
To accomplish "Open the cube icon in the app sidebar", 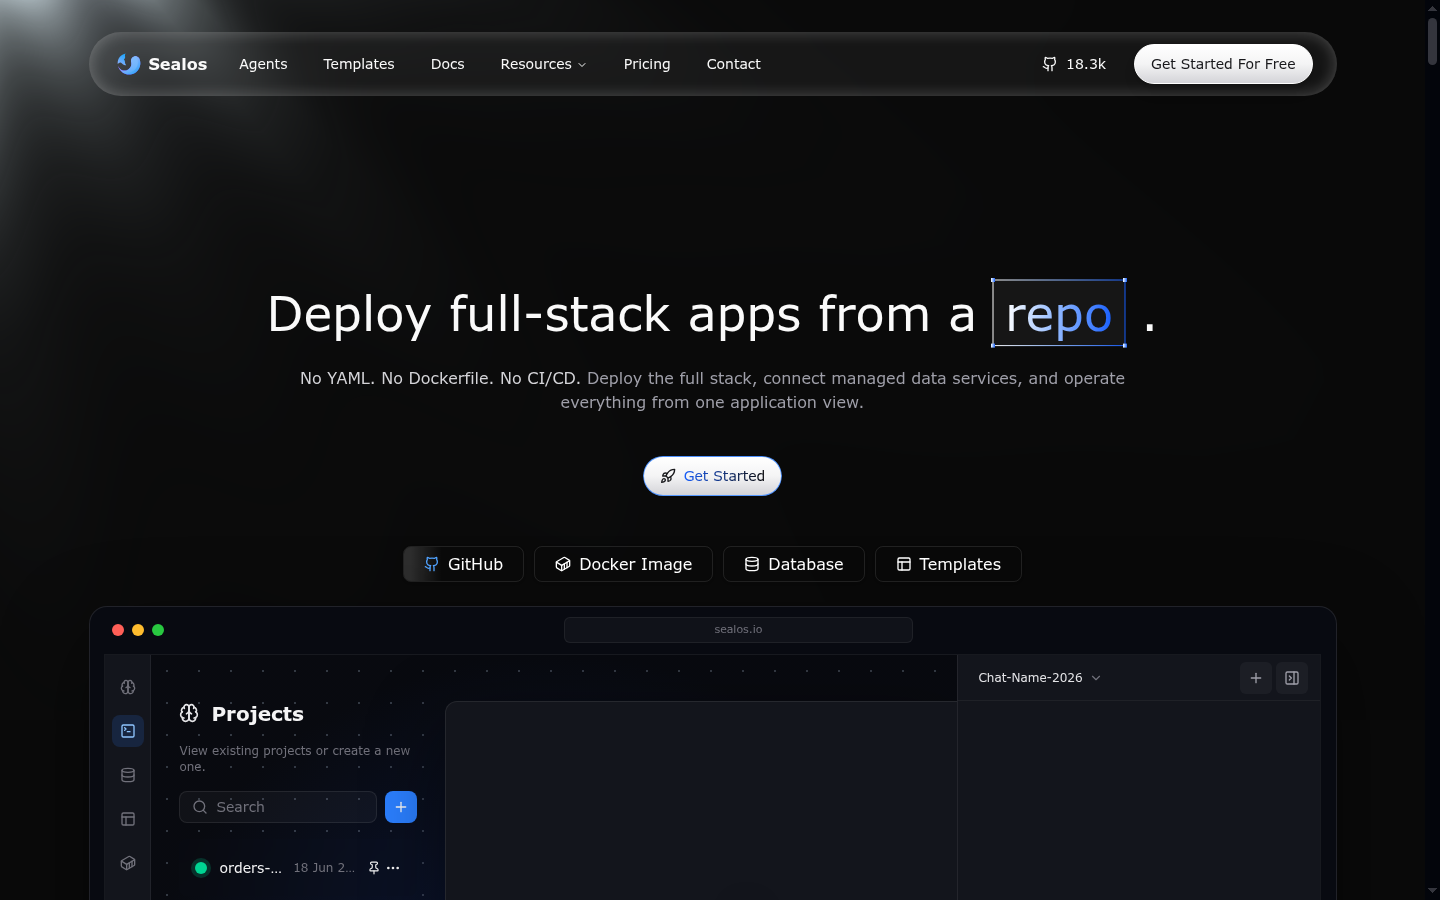I will (x=128, y=863).
